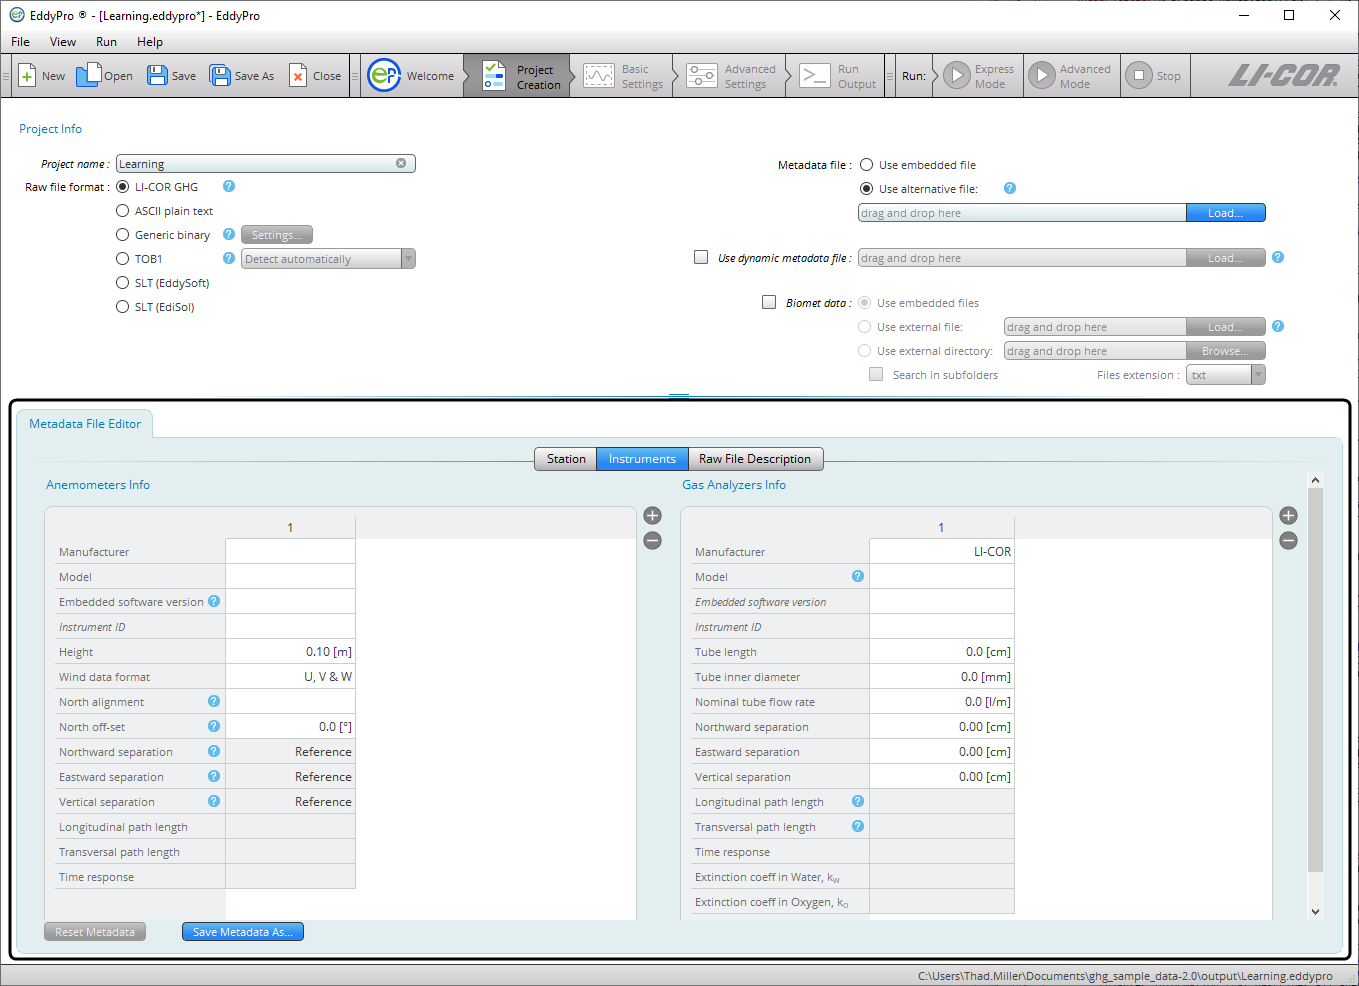
Task: Save the project via Save icon
Action: [x=171, y=76]
